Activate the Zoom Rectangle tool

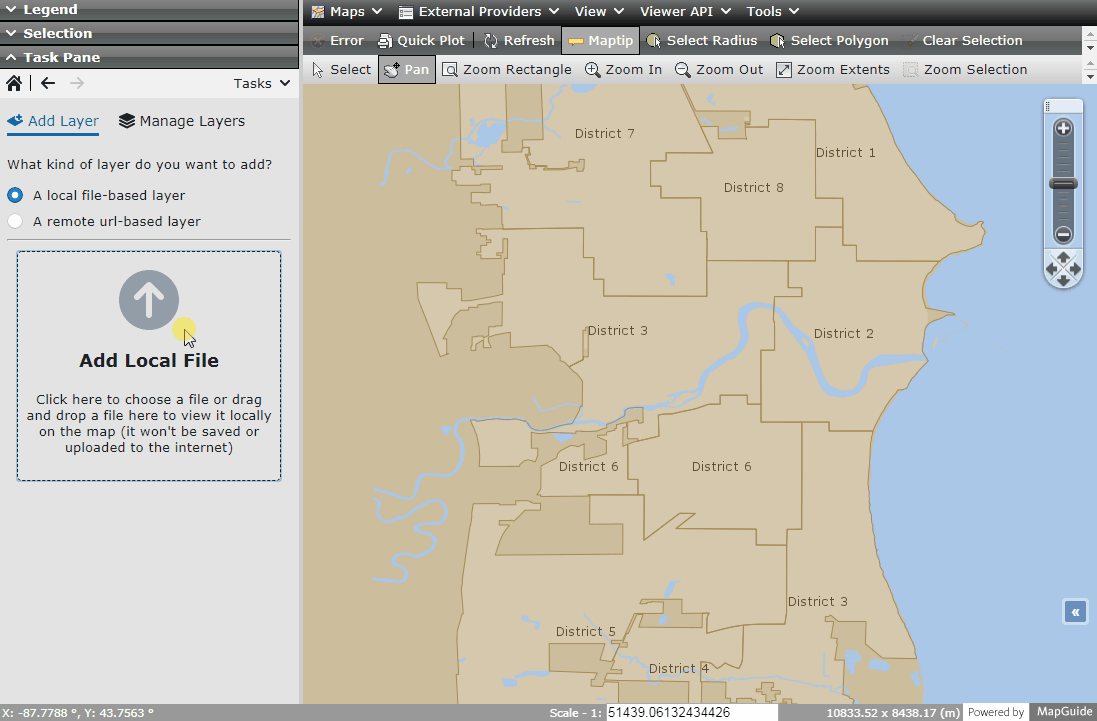pos(510,69)
